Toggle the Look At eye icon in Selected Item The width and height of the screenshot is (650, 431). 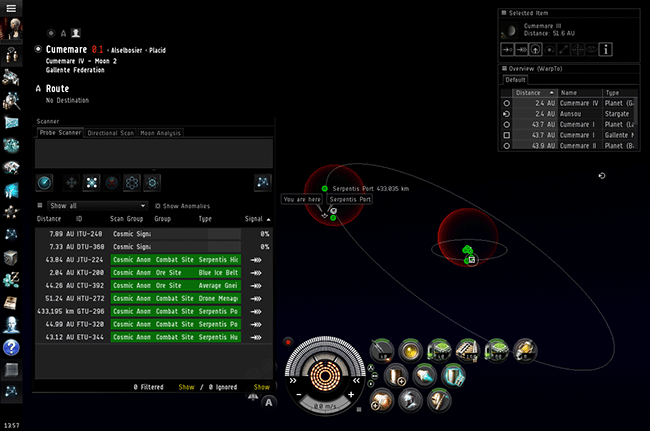[x=592, y=49]
